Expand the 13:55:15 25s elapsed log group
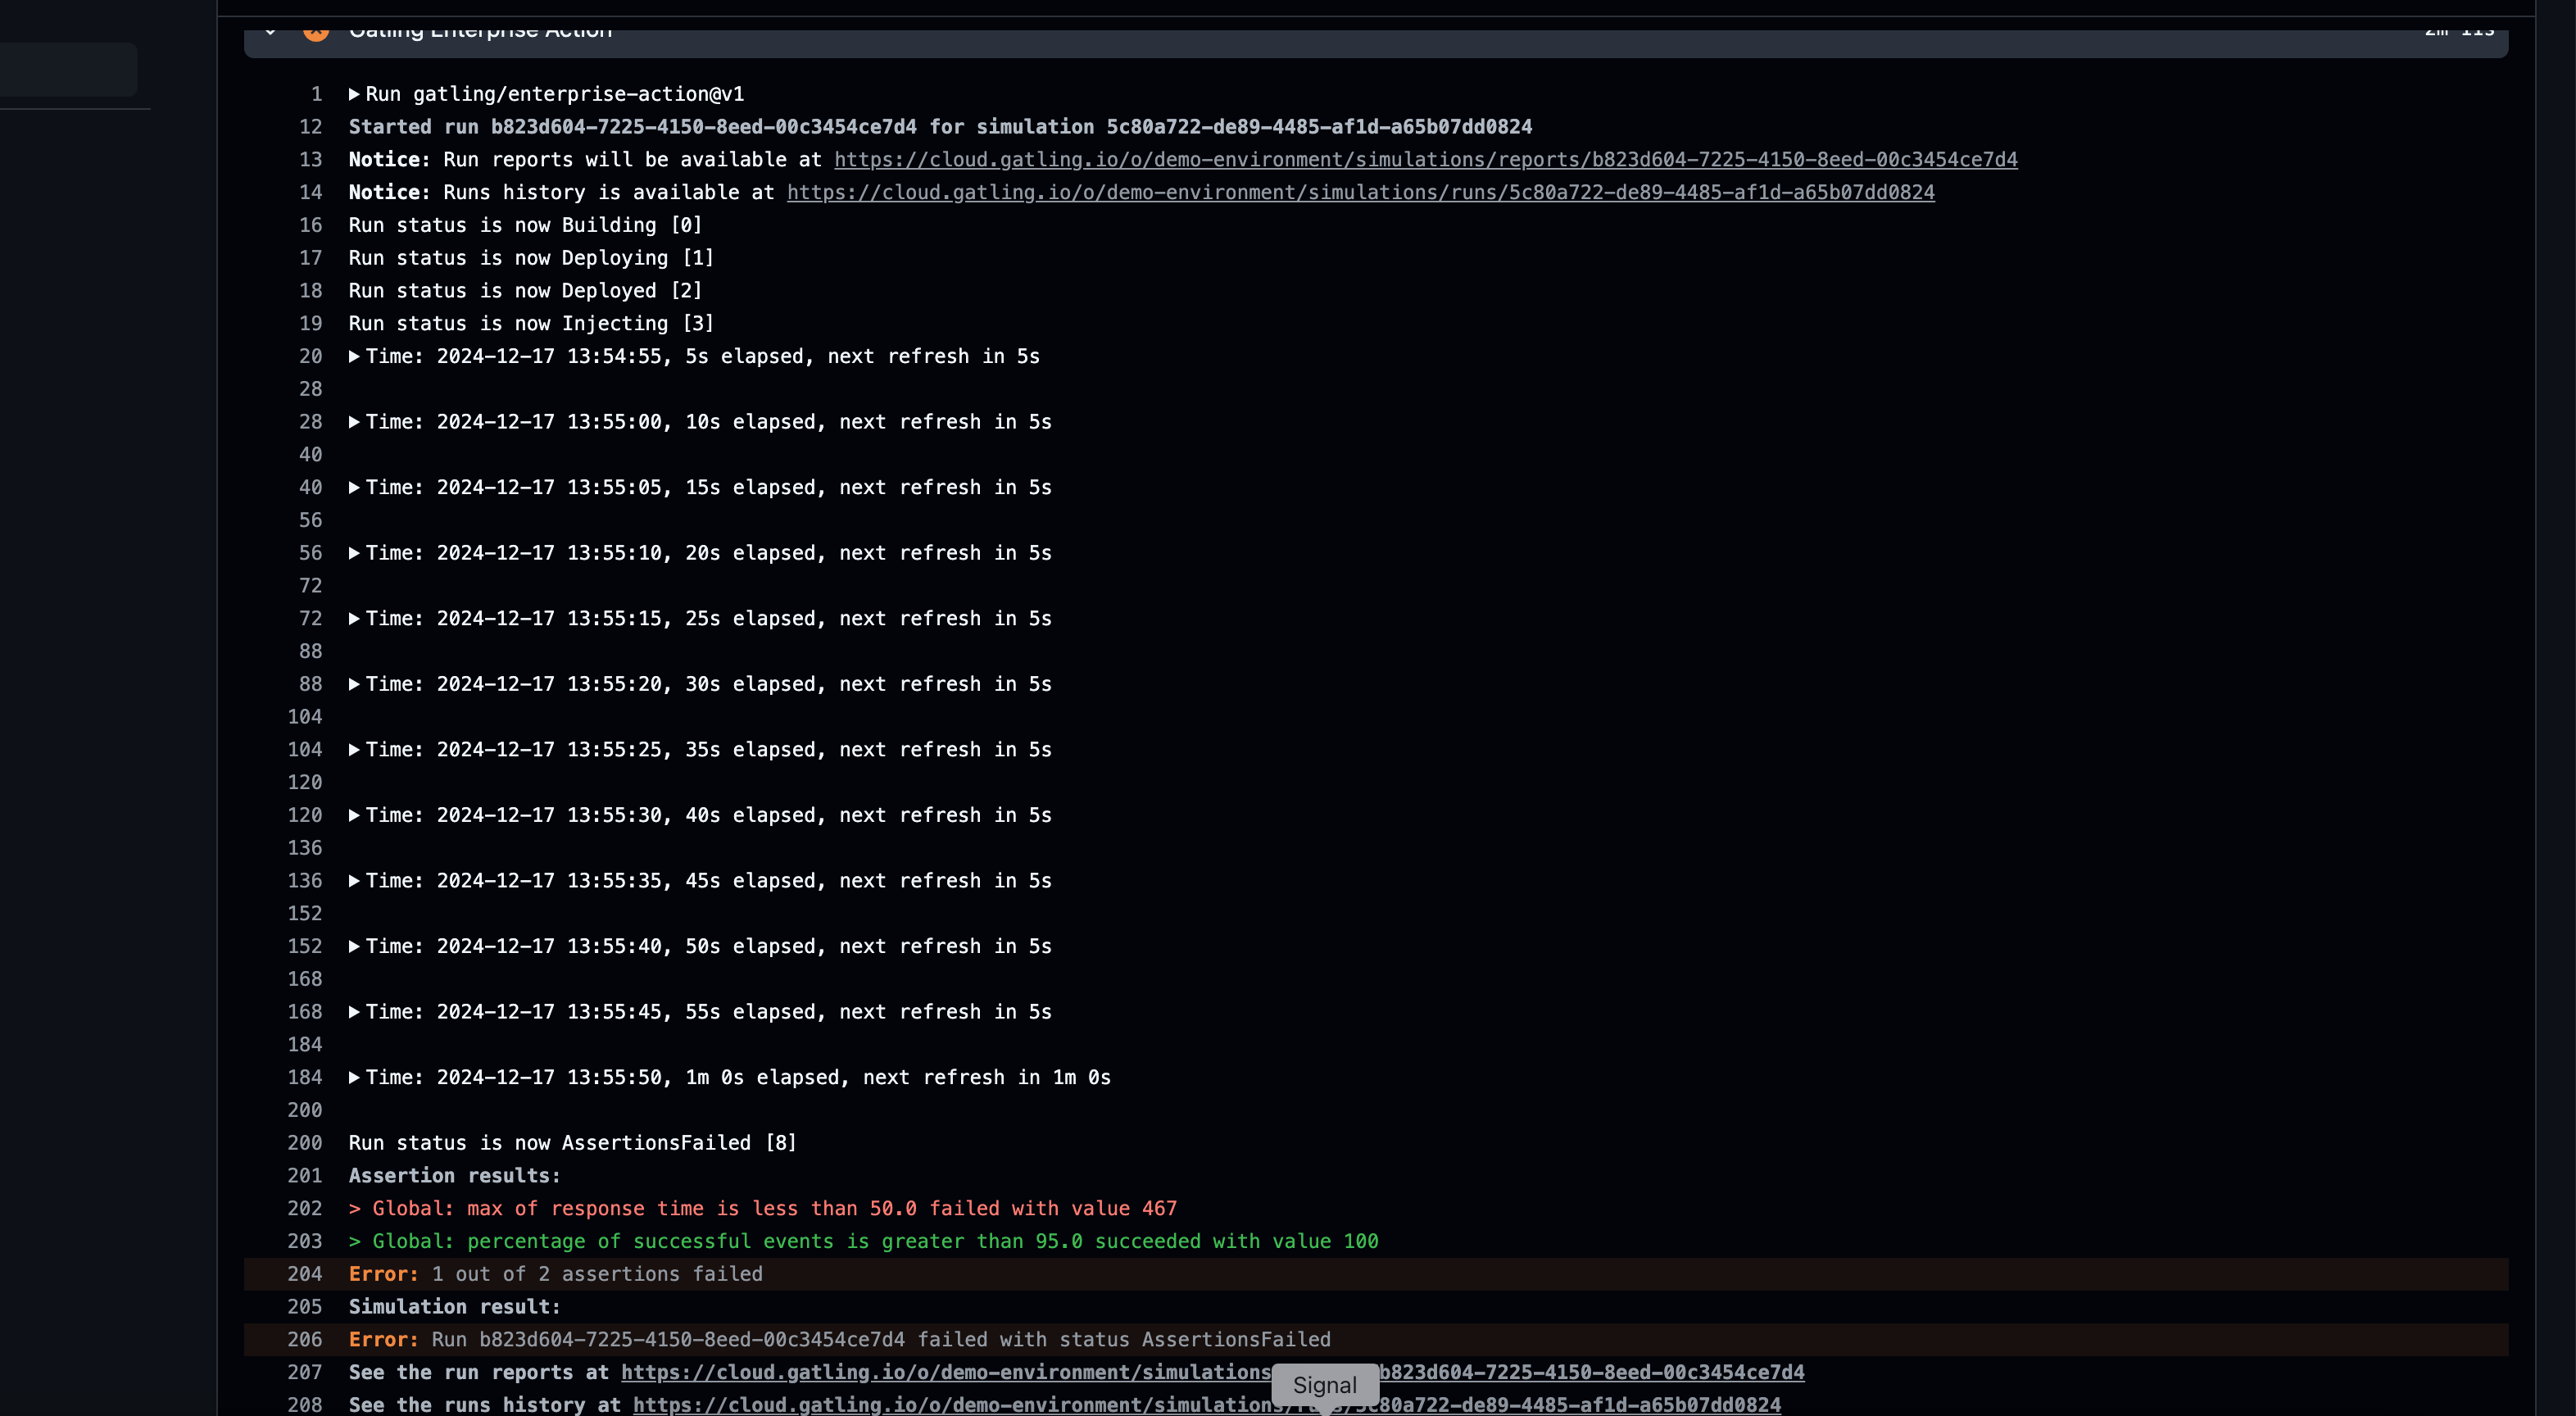 click(x=354, y=619)
